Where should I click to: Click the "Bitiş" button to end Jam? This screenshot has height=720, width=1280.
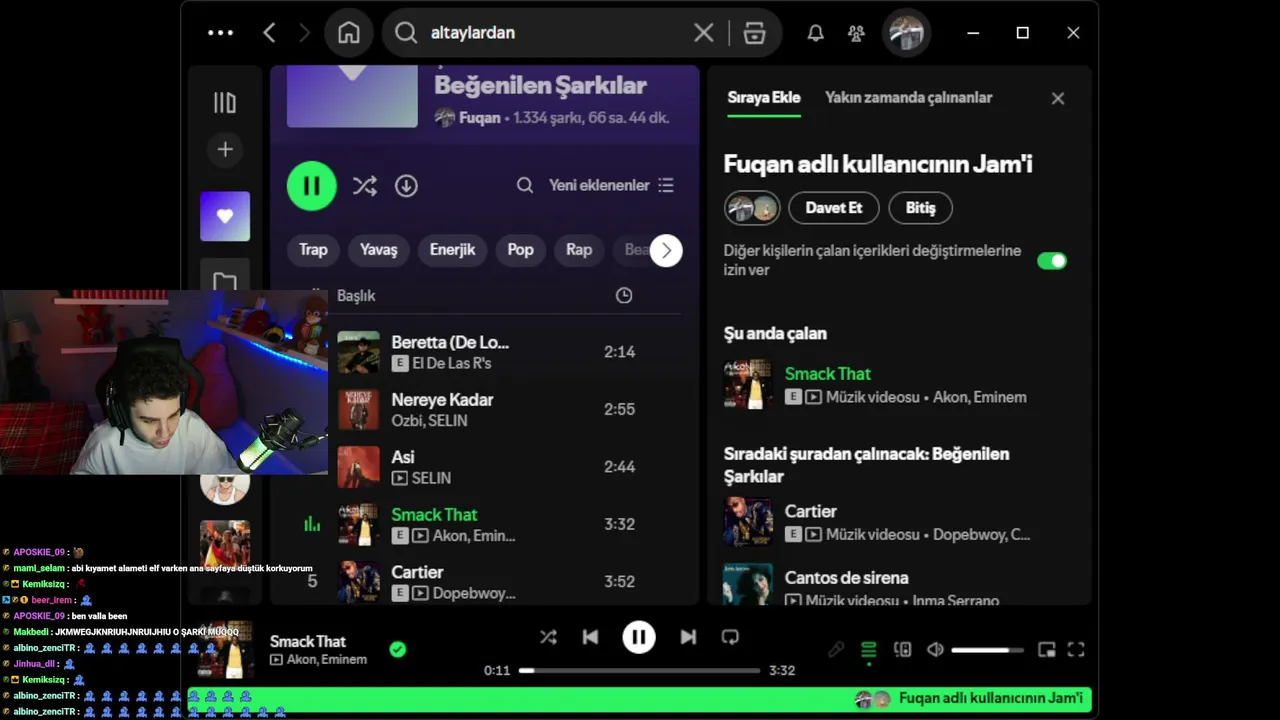(920, 208)
